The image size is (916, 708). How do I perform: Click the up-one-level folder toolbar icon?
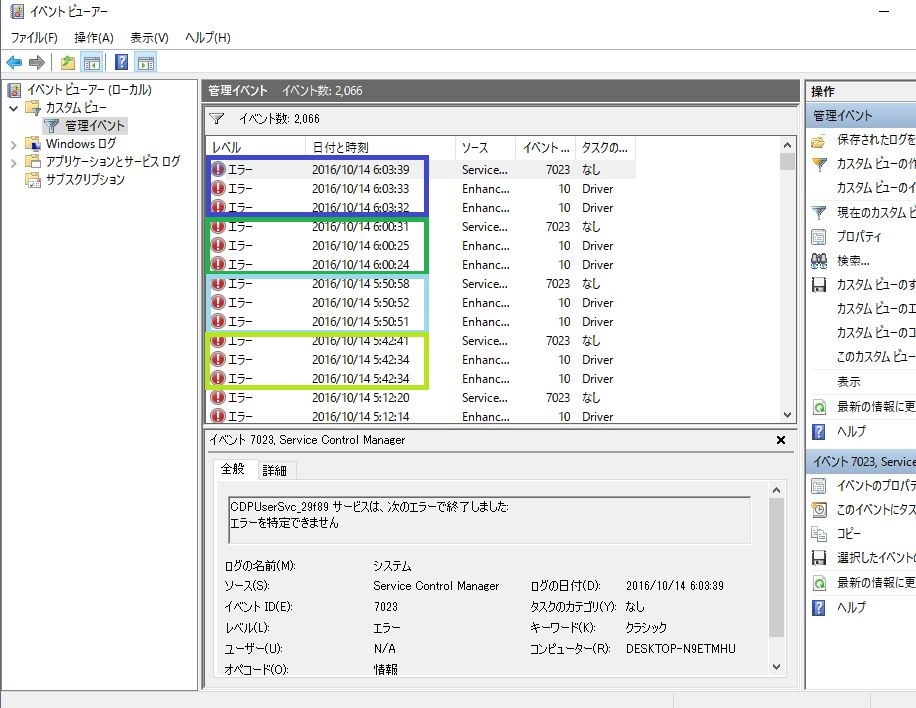68,62
